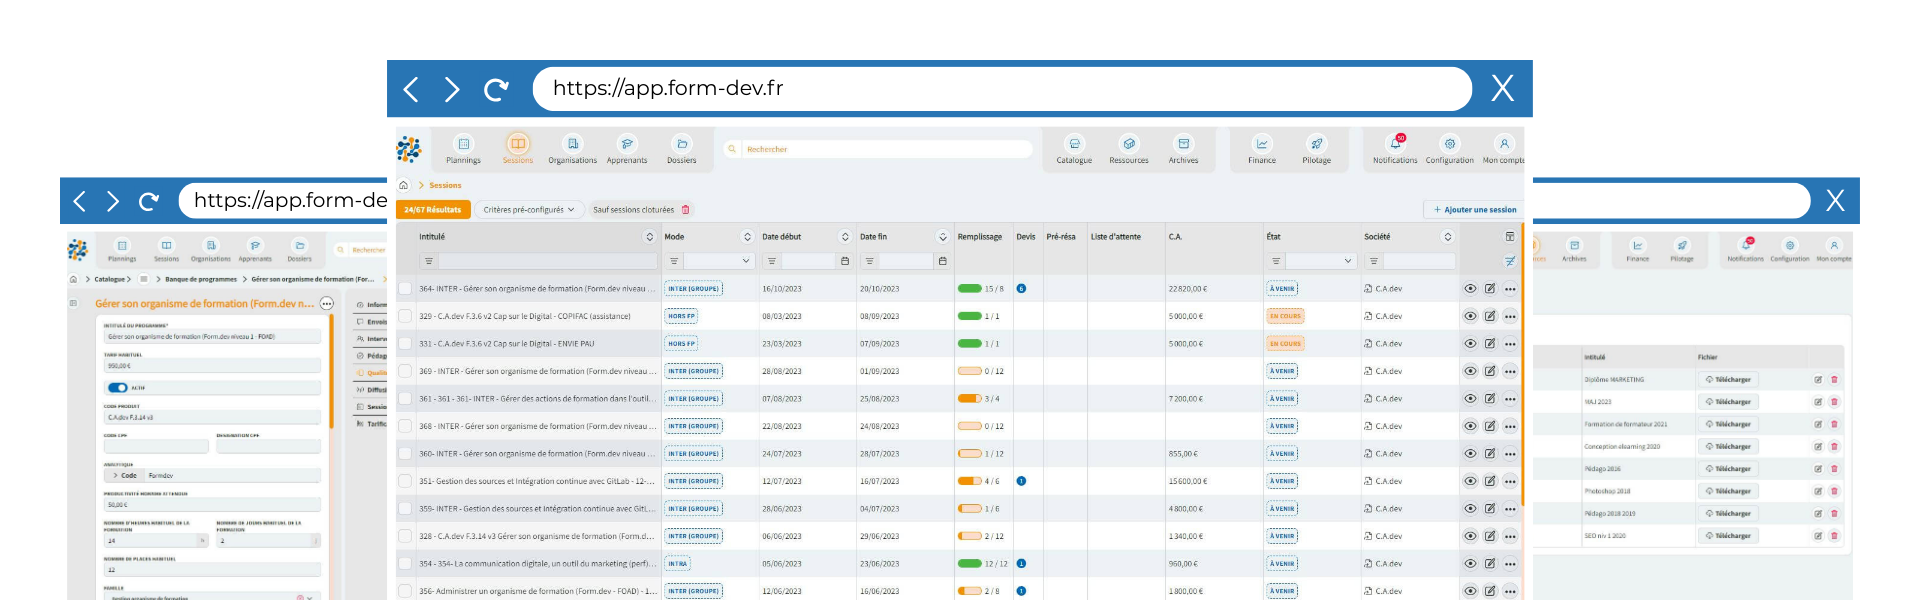
Task: Open the Finance icon in center toolbar
Action: coord(1262,148)
